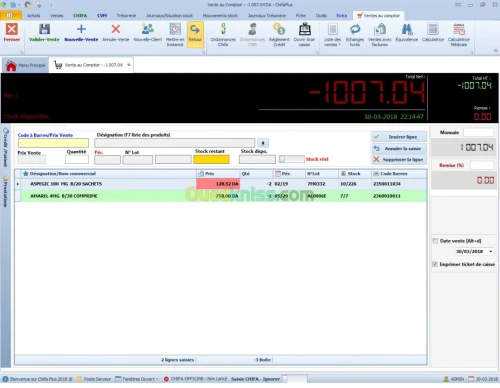Open product list button beside Désignation
This screenshot has width=500, height=388.
coord(263,143)
